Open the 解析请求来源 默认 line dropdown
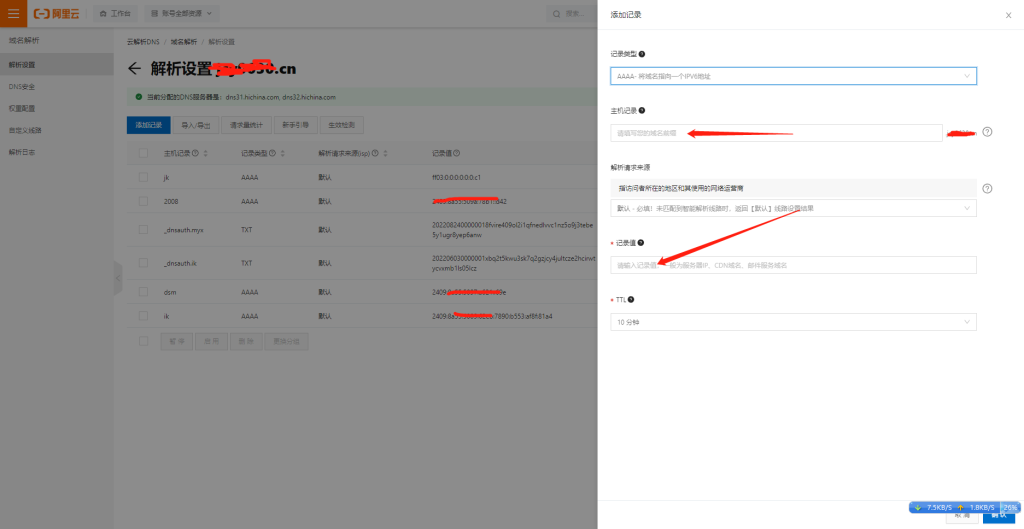Screen dimensions: 1024x529 [x=793, y=208]
